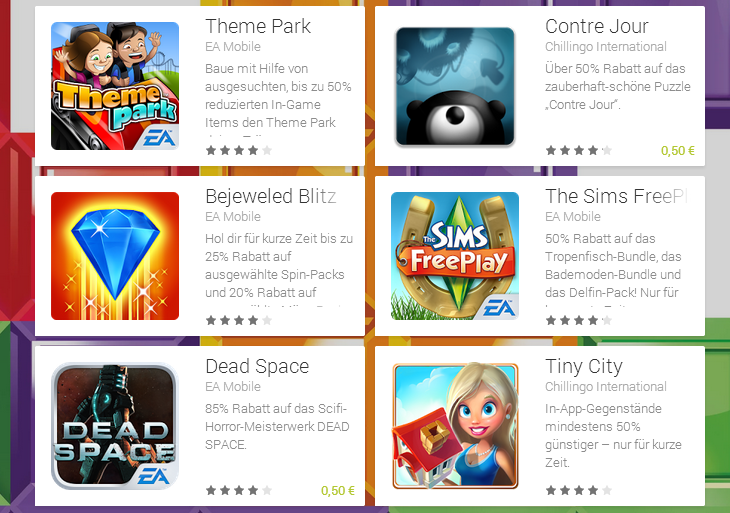Open the Contre Jour app icon
Screen dimensions: 730x513
[455, 86]
